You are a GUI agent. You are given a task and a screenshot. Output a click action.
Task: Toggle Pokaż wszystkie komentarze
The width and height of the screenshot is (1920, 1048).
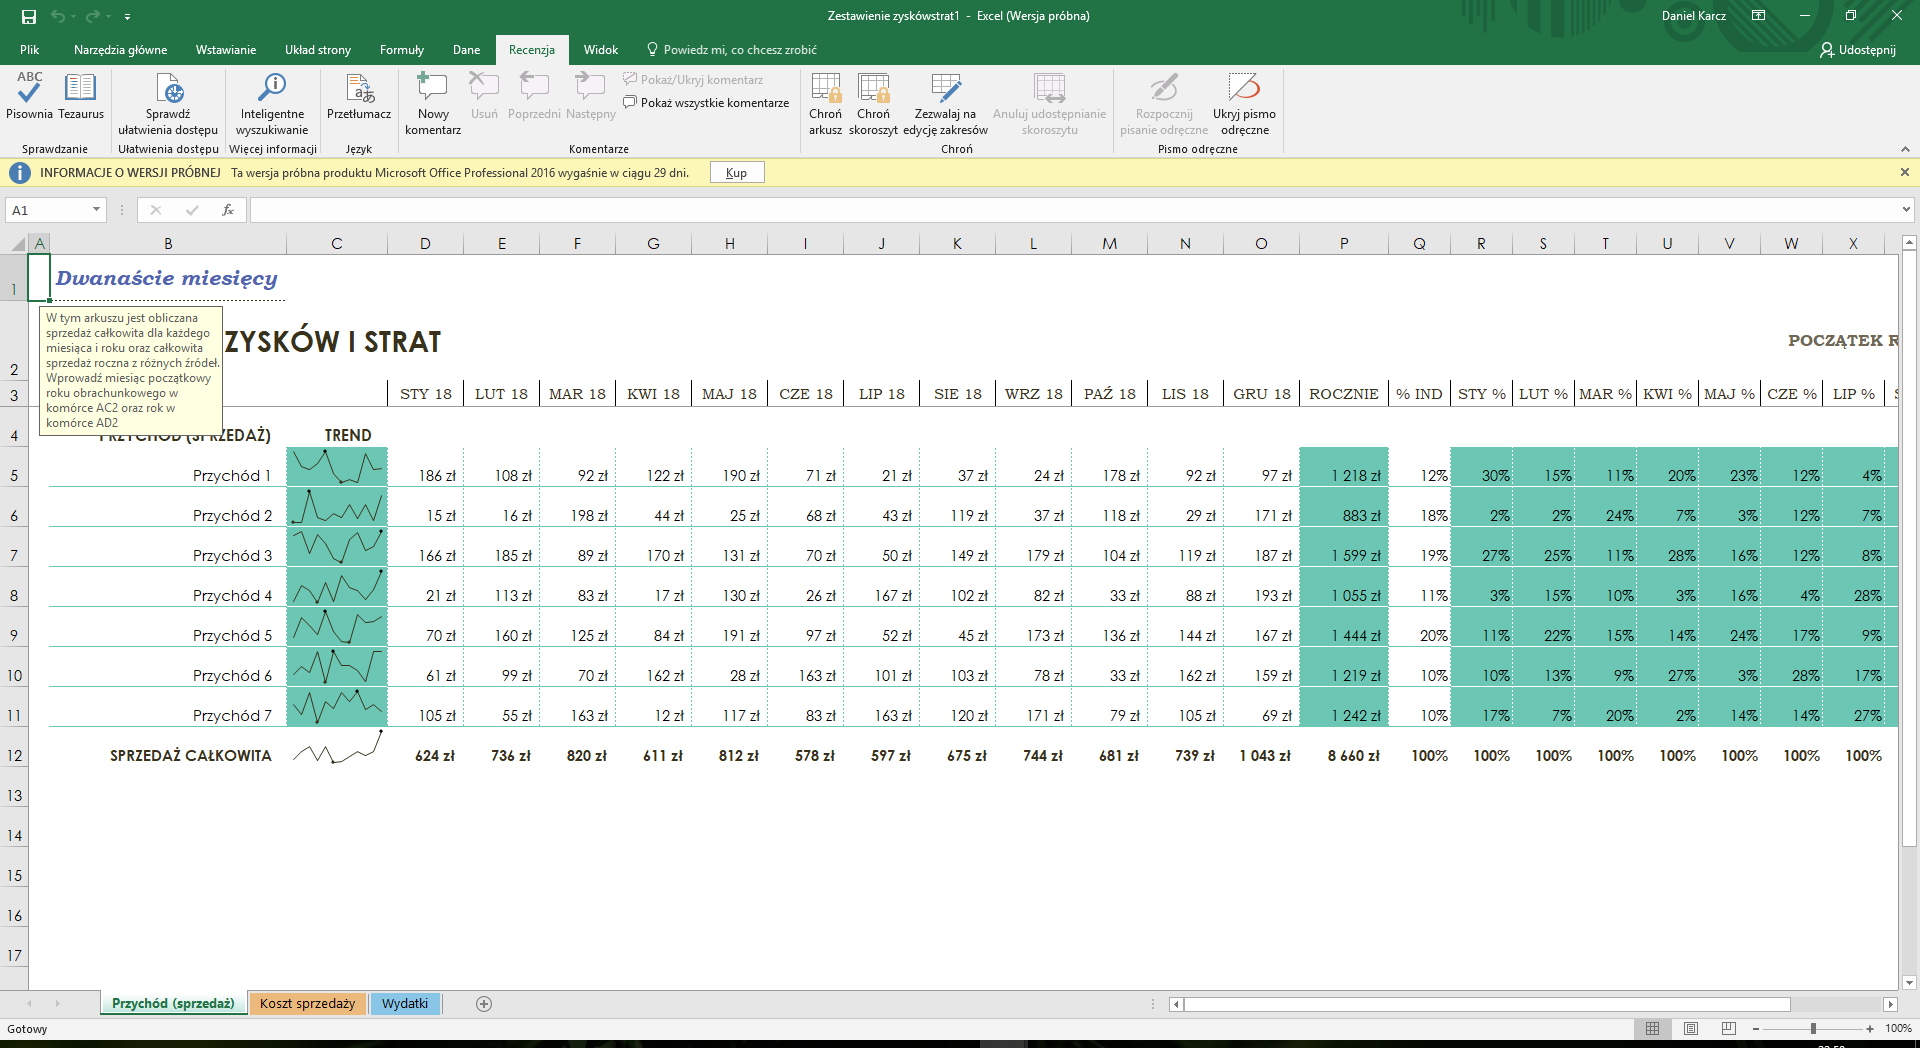click(706, 103)
